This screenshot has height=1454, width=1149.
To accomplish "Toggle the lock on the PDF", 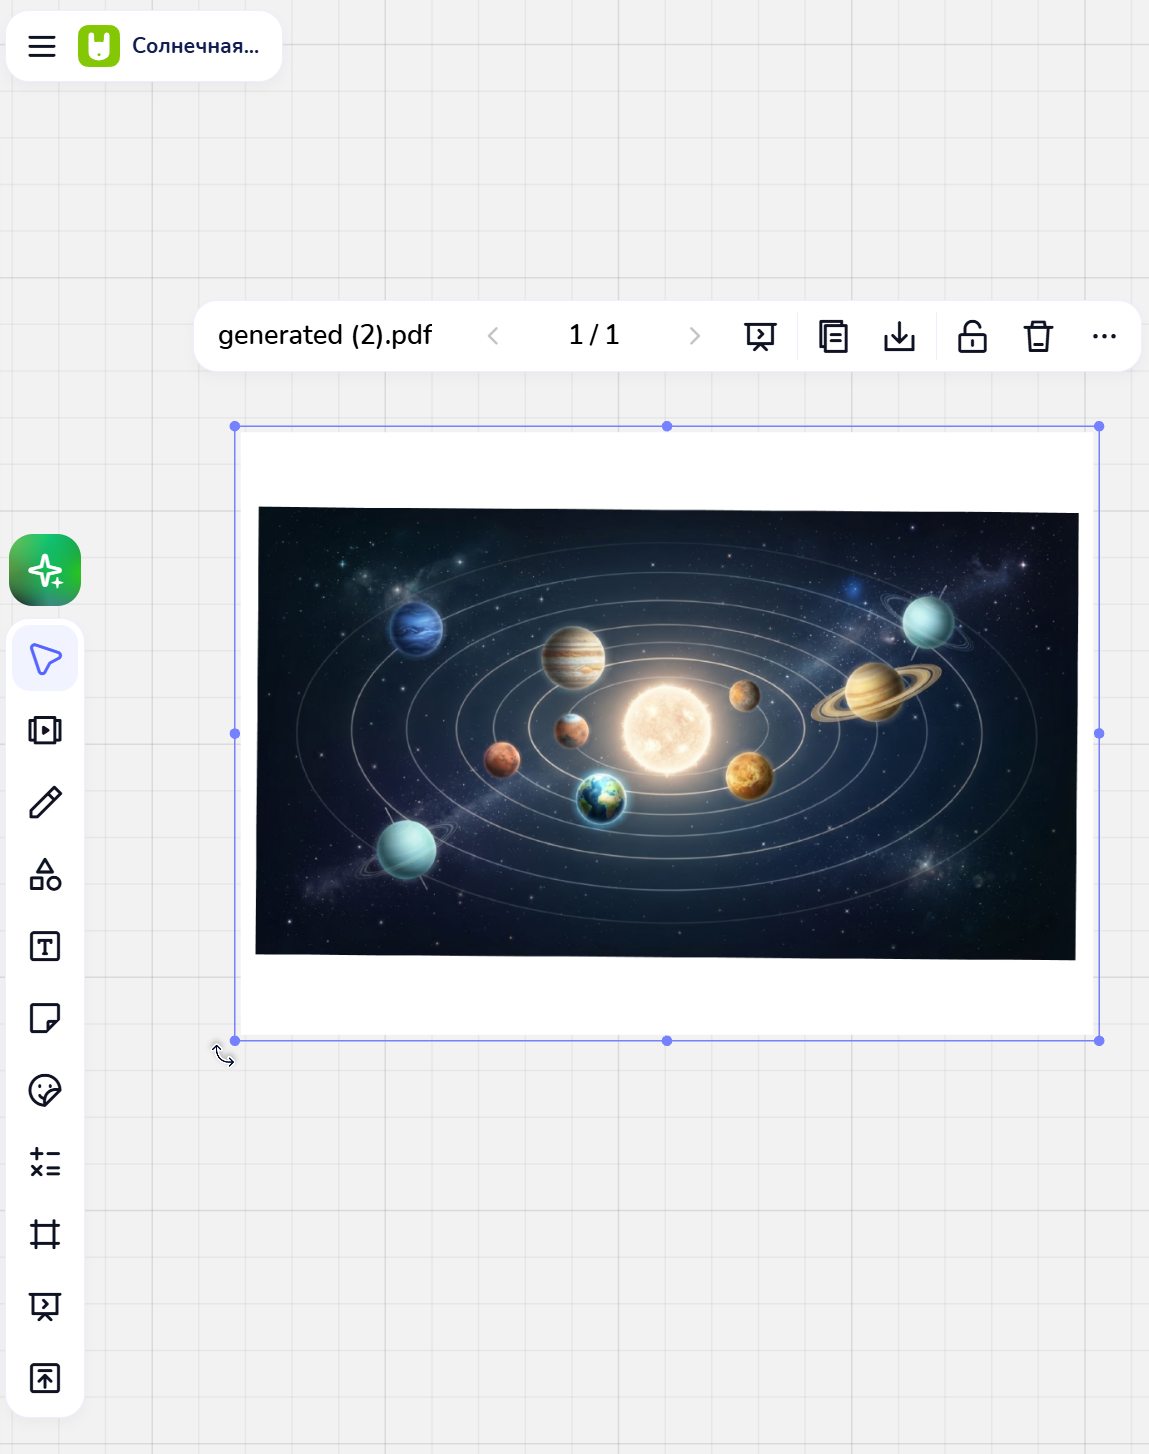I will click(x=972, y=336).
